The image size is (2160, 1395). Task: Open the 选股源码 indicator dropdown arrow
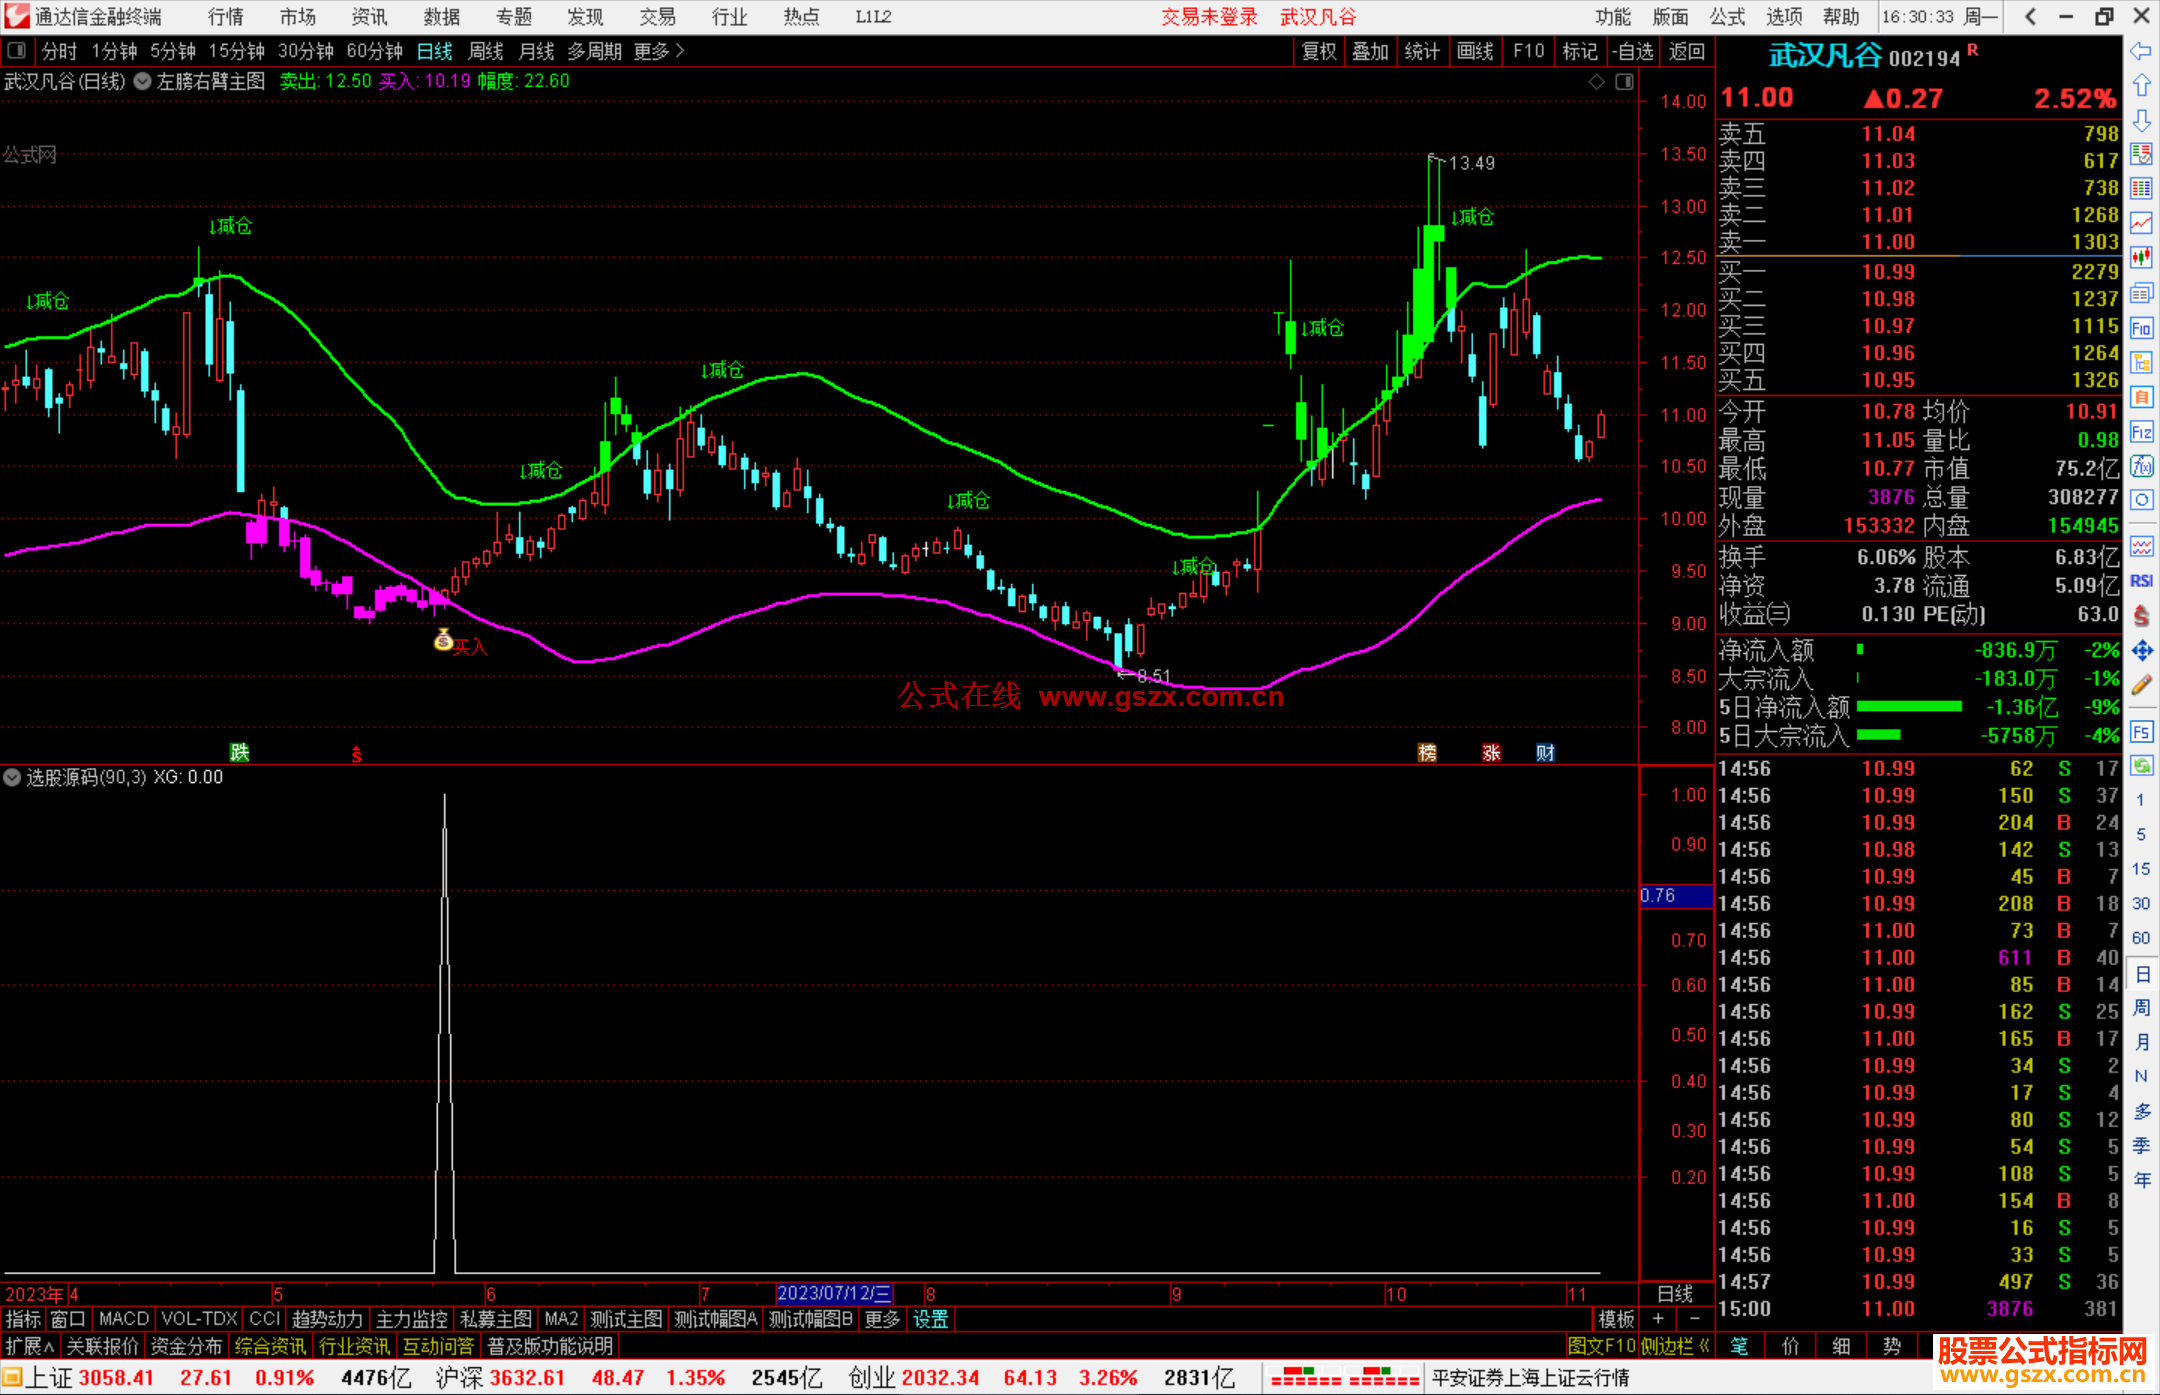coord(12,777)
